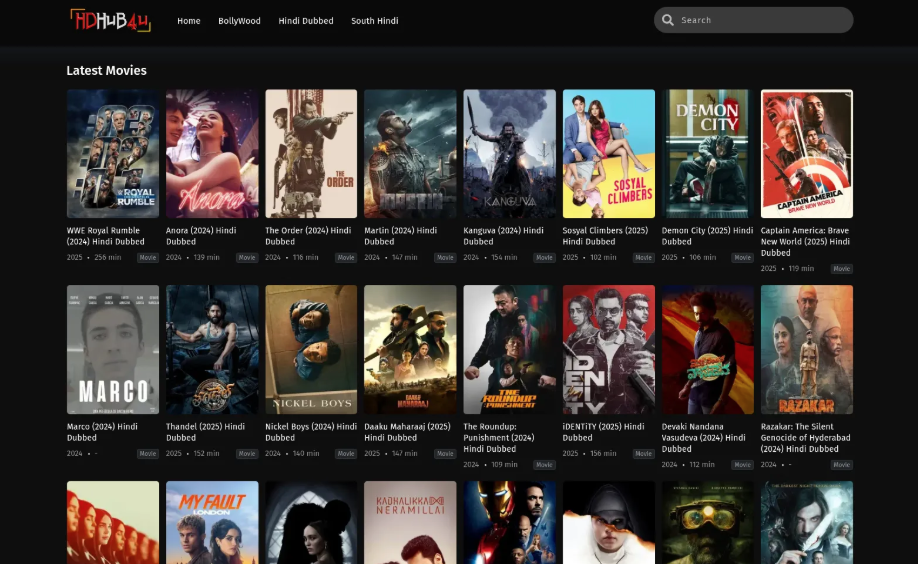Click Movie badge under Razakar
918x564 pixels.
coord(842,465)
